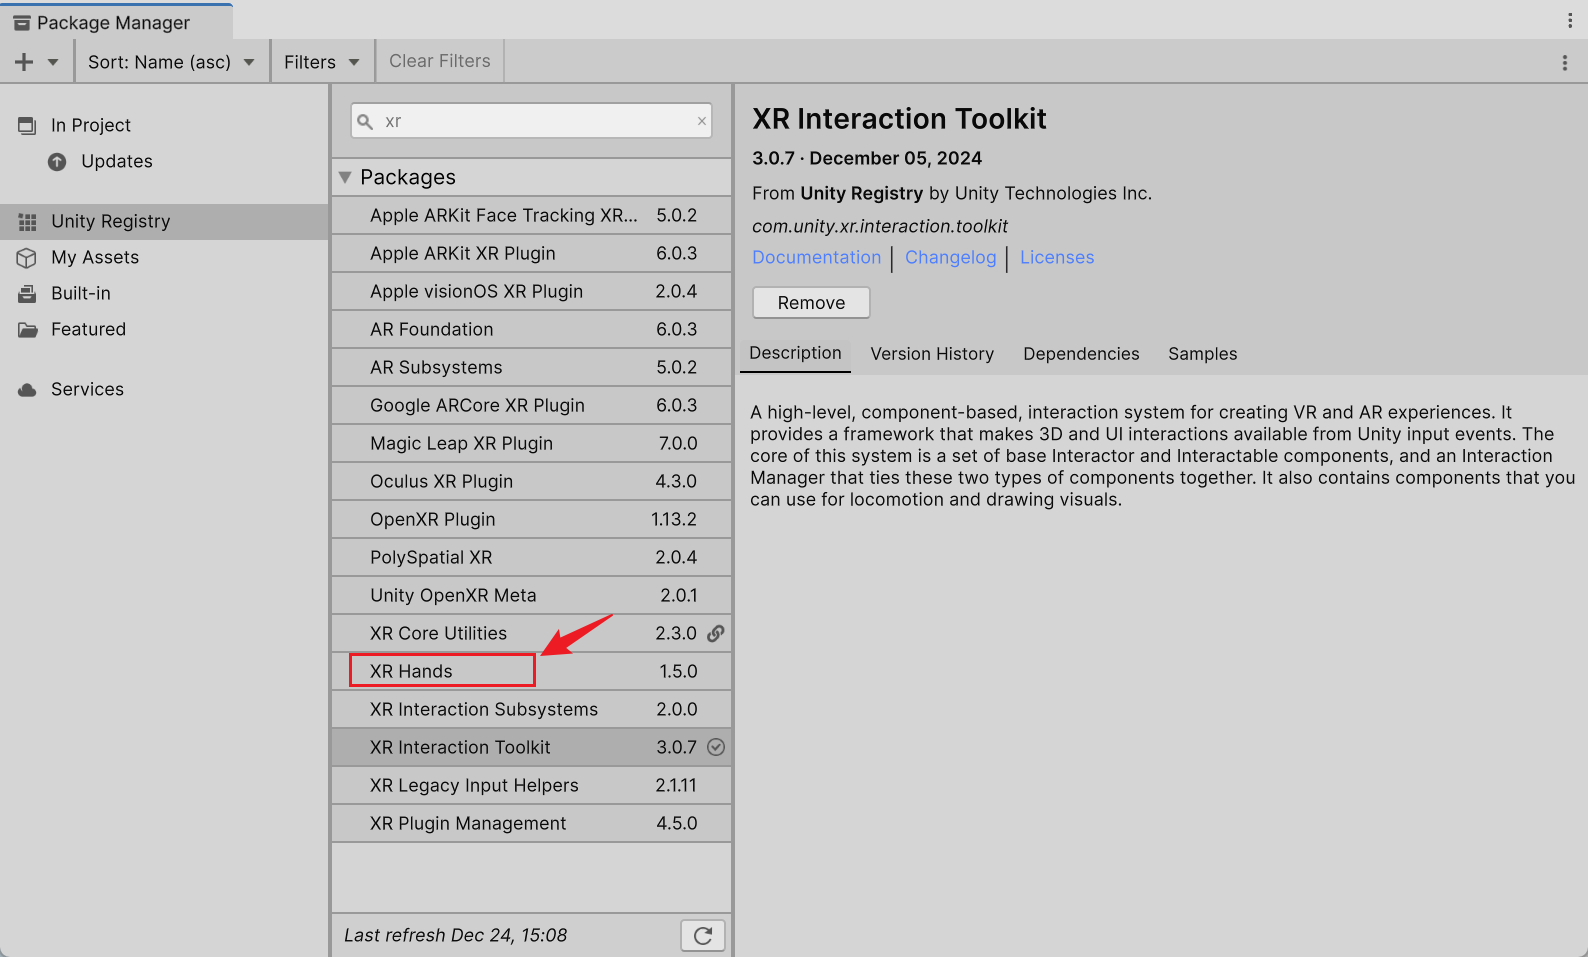Open the Documentation link
The image size is (1588, 957).
817,258
